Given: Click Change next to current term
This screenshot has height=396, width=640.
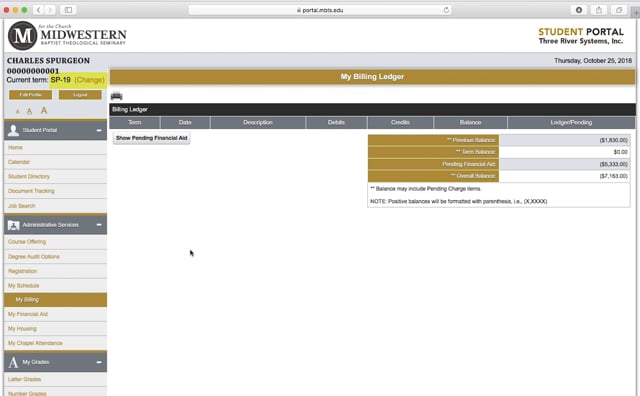Looking at the screenshot, I should [89, 80].
